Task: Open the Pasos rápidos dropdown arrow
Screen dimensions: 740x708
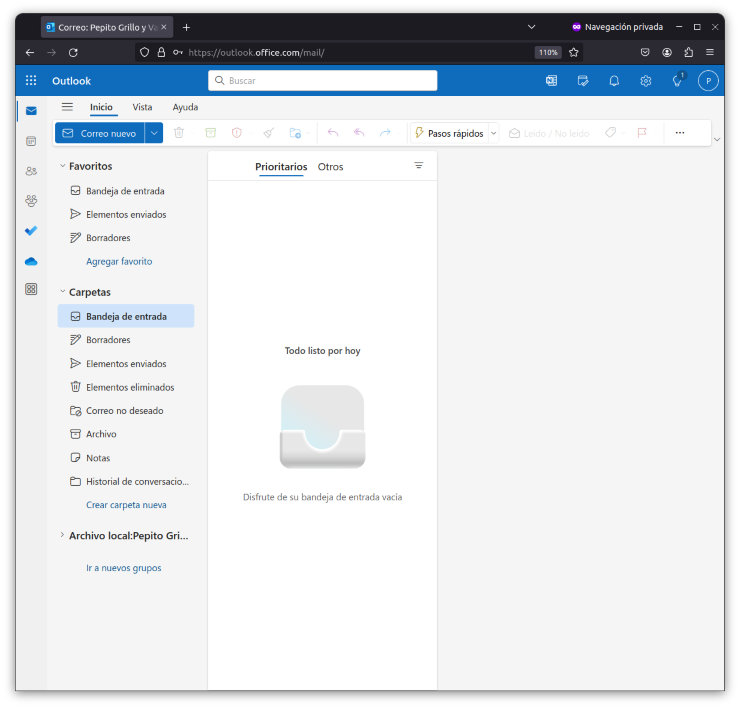Action: [x=494, y=133]
